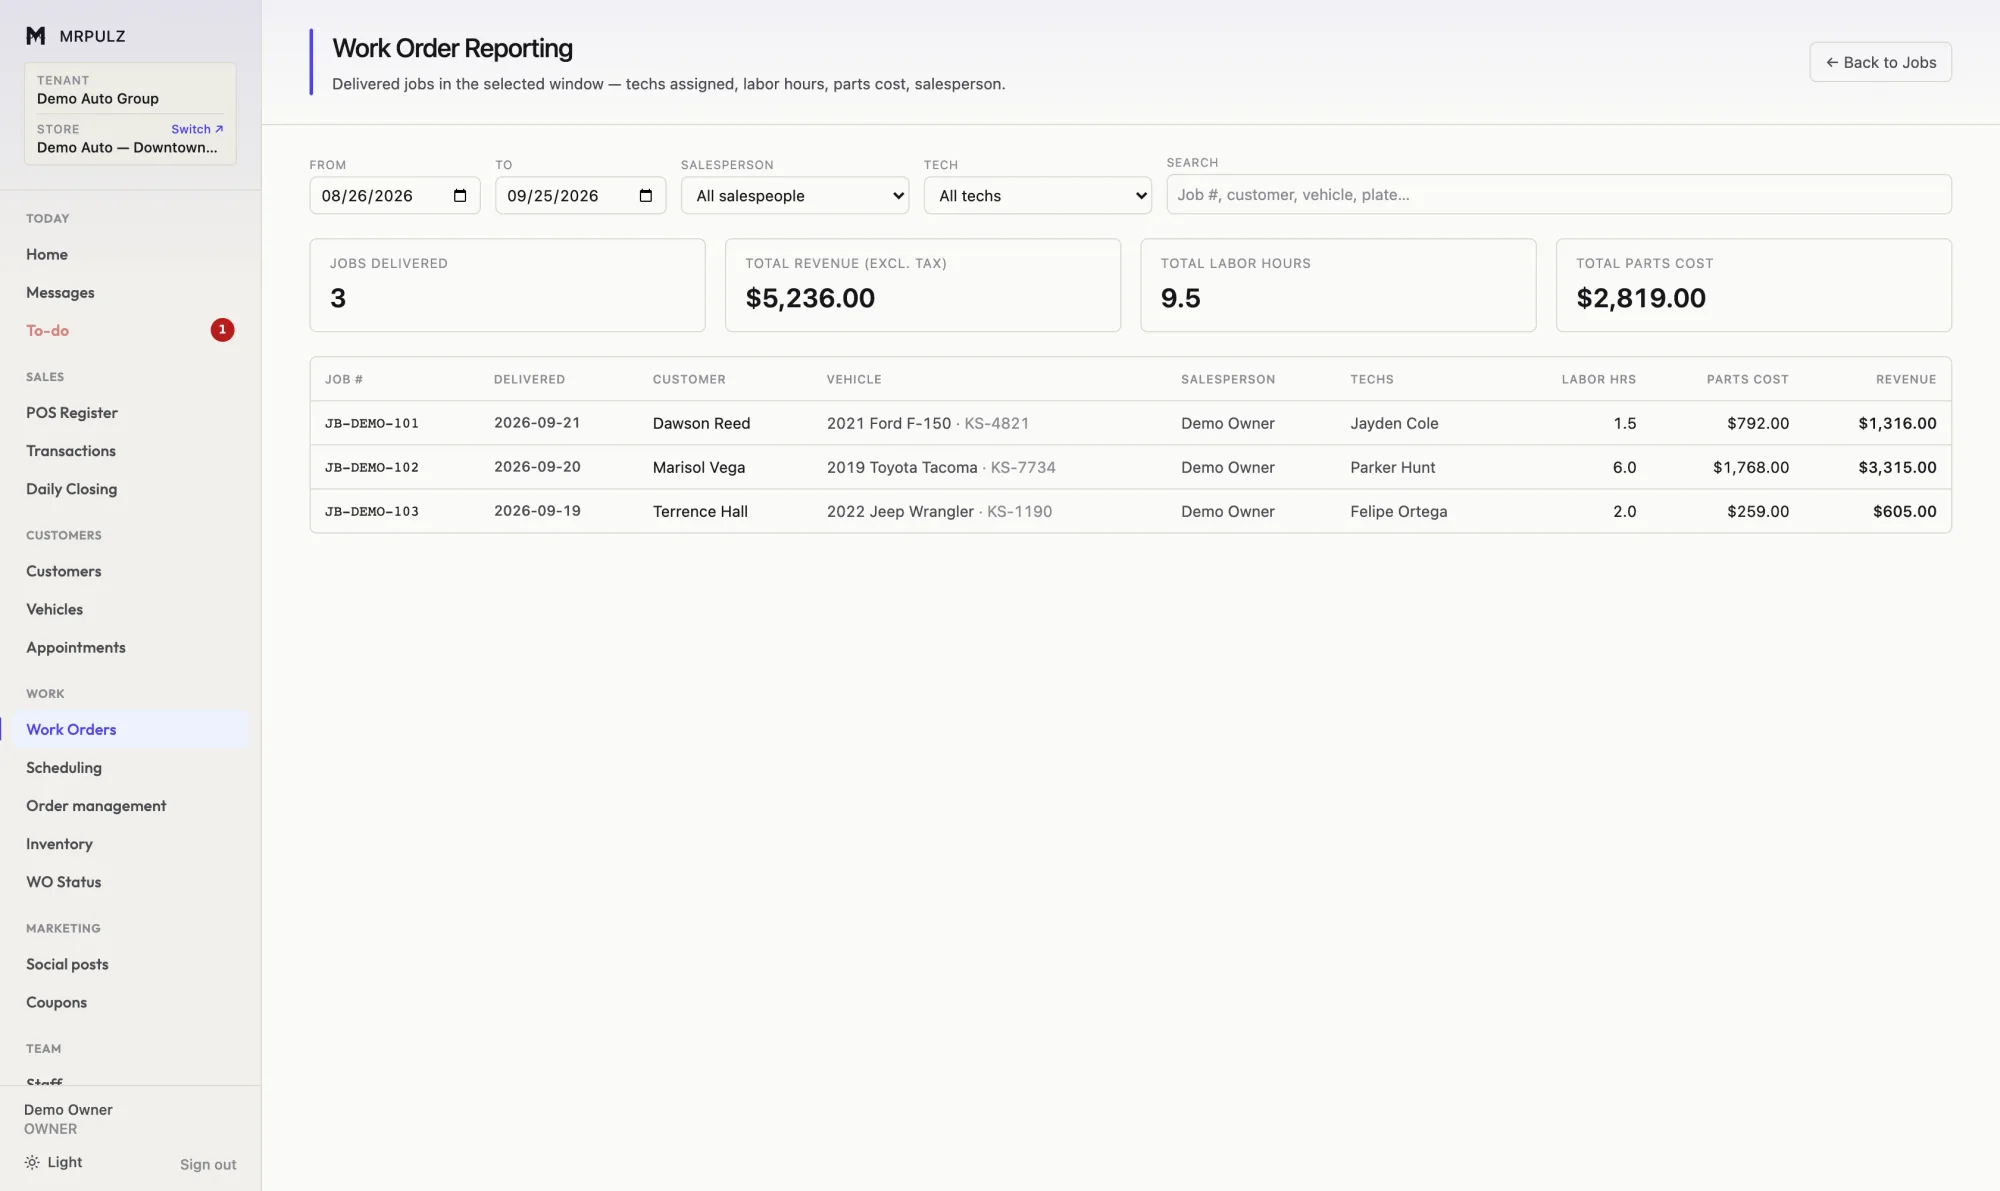Open the All techs dropdown
The image size is (2000, 1191).
tap(1038, 195)
